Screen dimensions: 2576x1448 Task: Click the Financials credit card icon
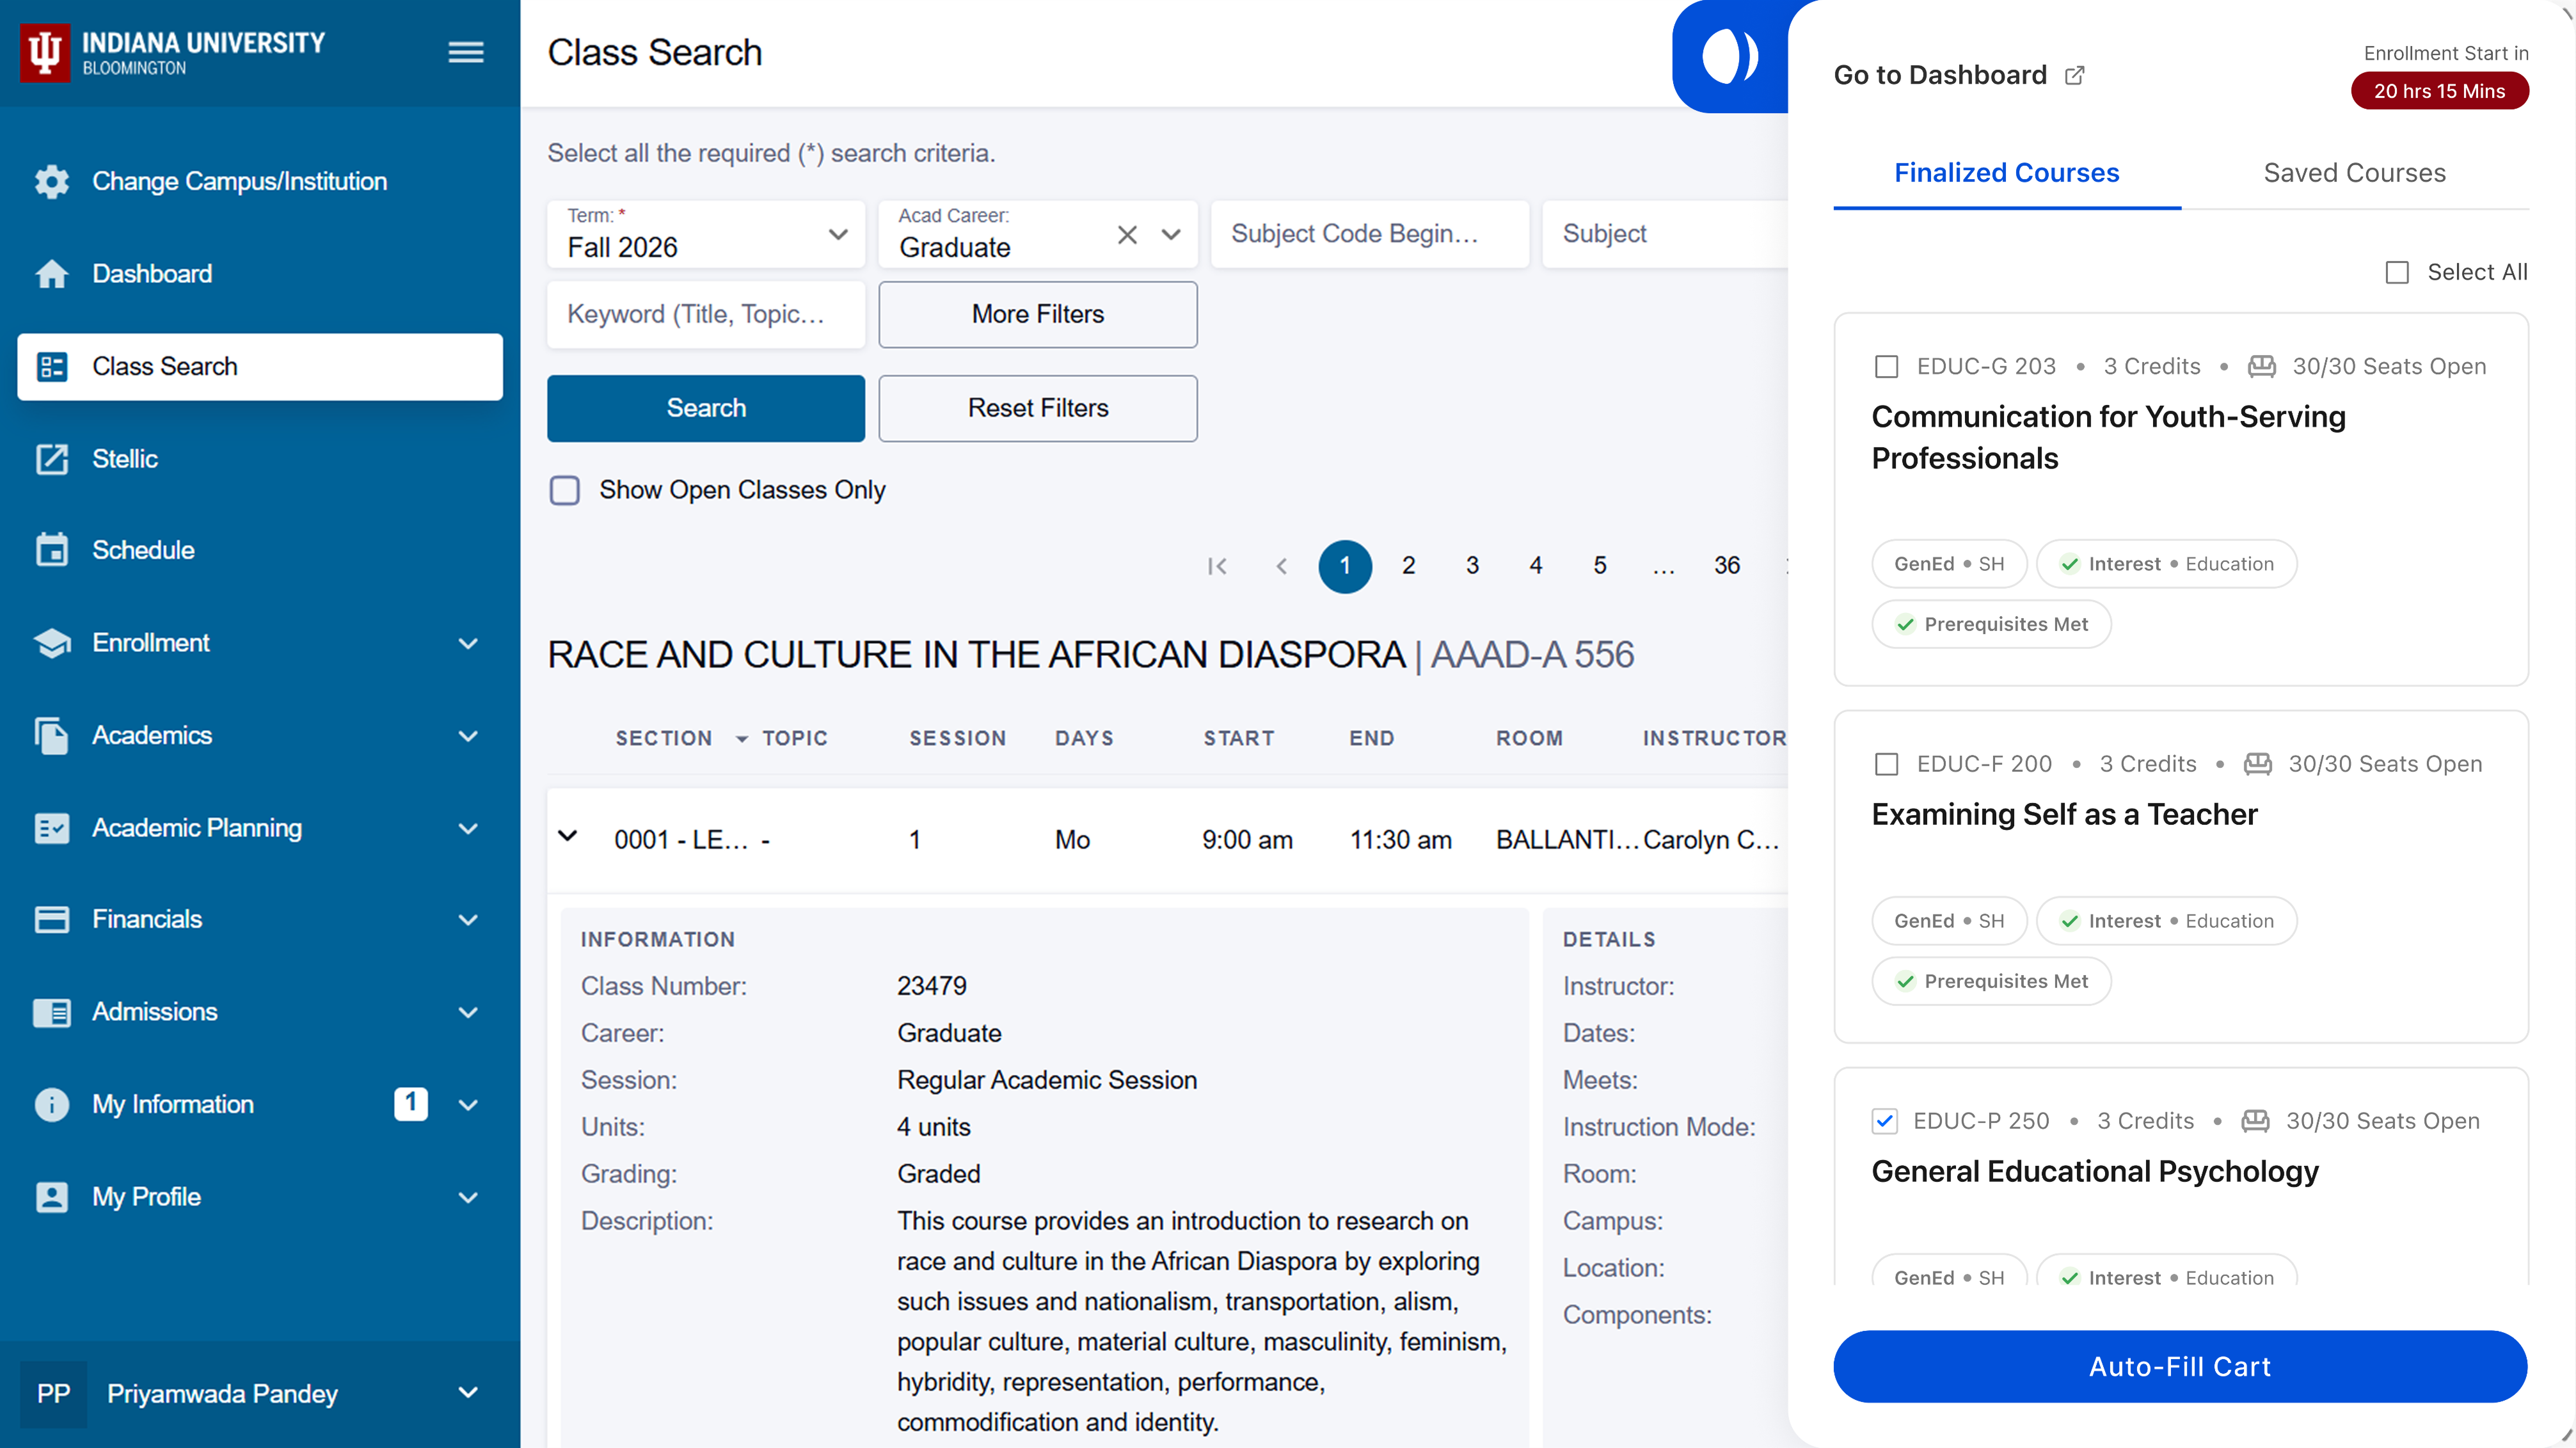tap(52, 920)
